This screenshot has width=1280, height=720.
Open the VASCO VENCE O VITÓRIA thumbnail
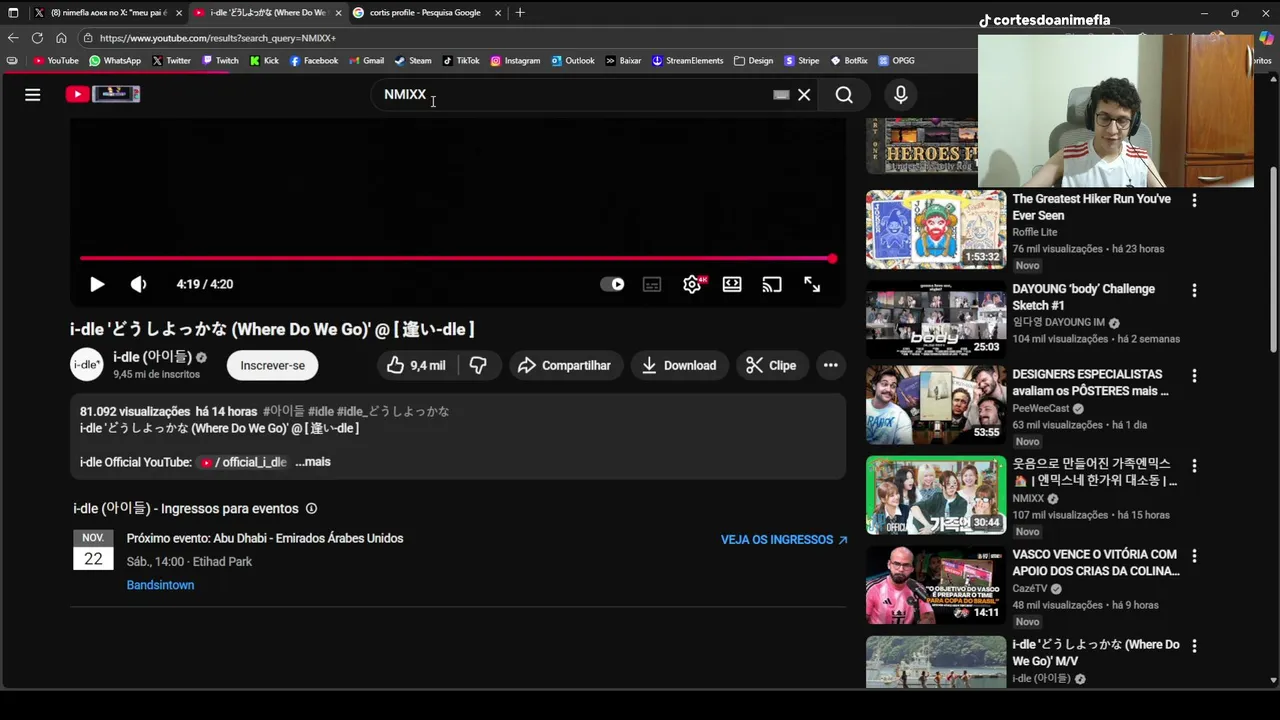(x=936, y=585)
